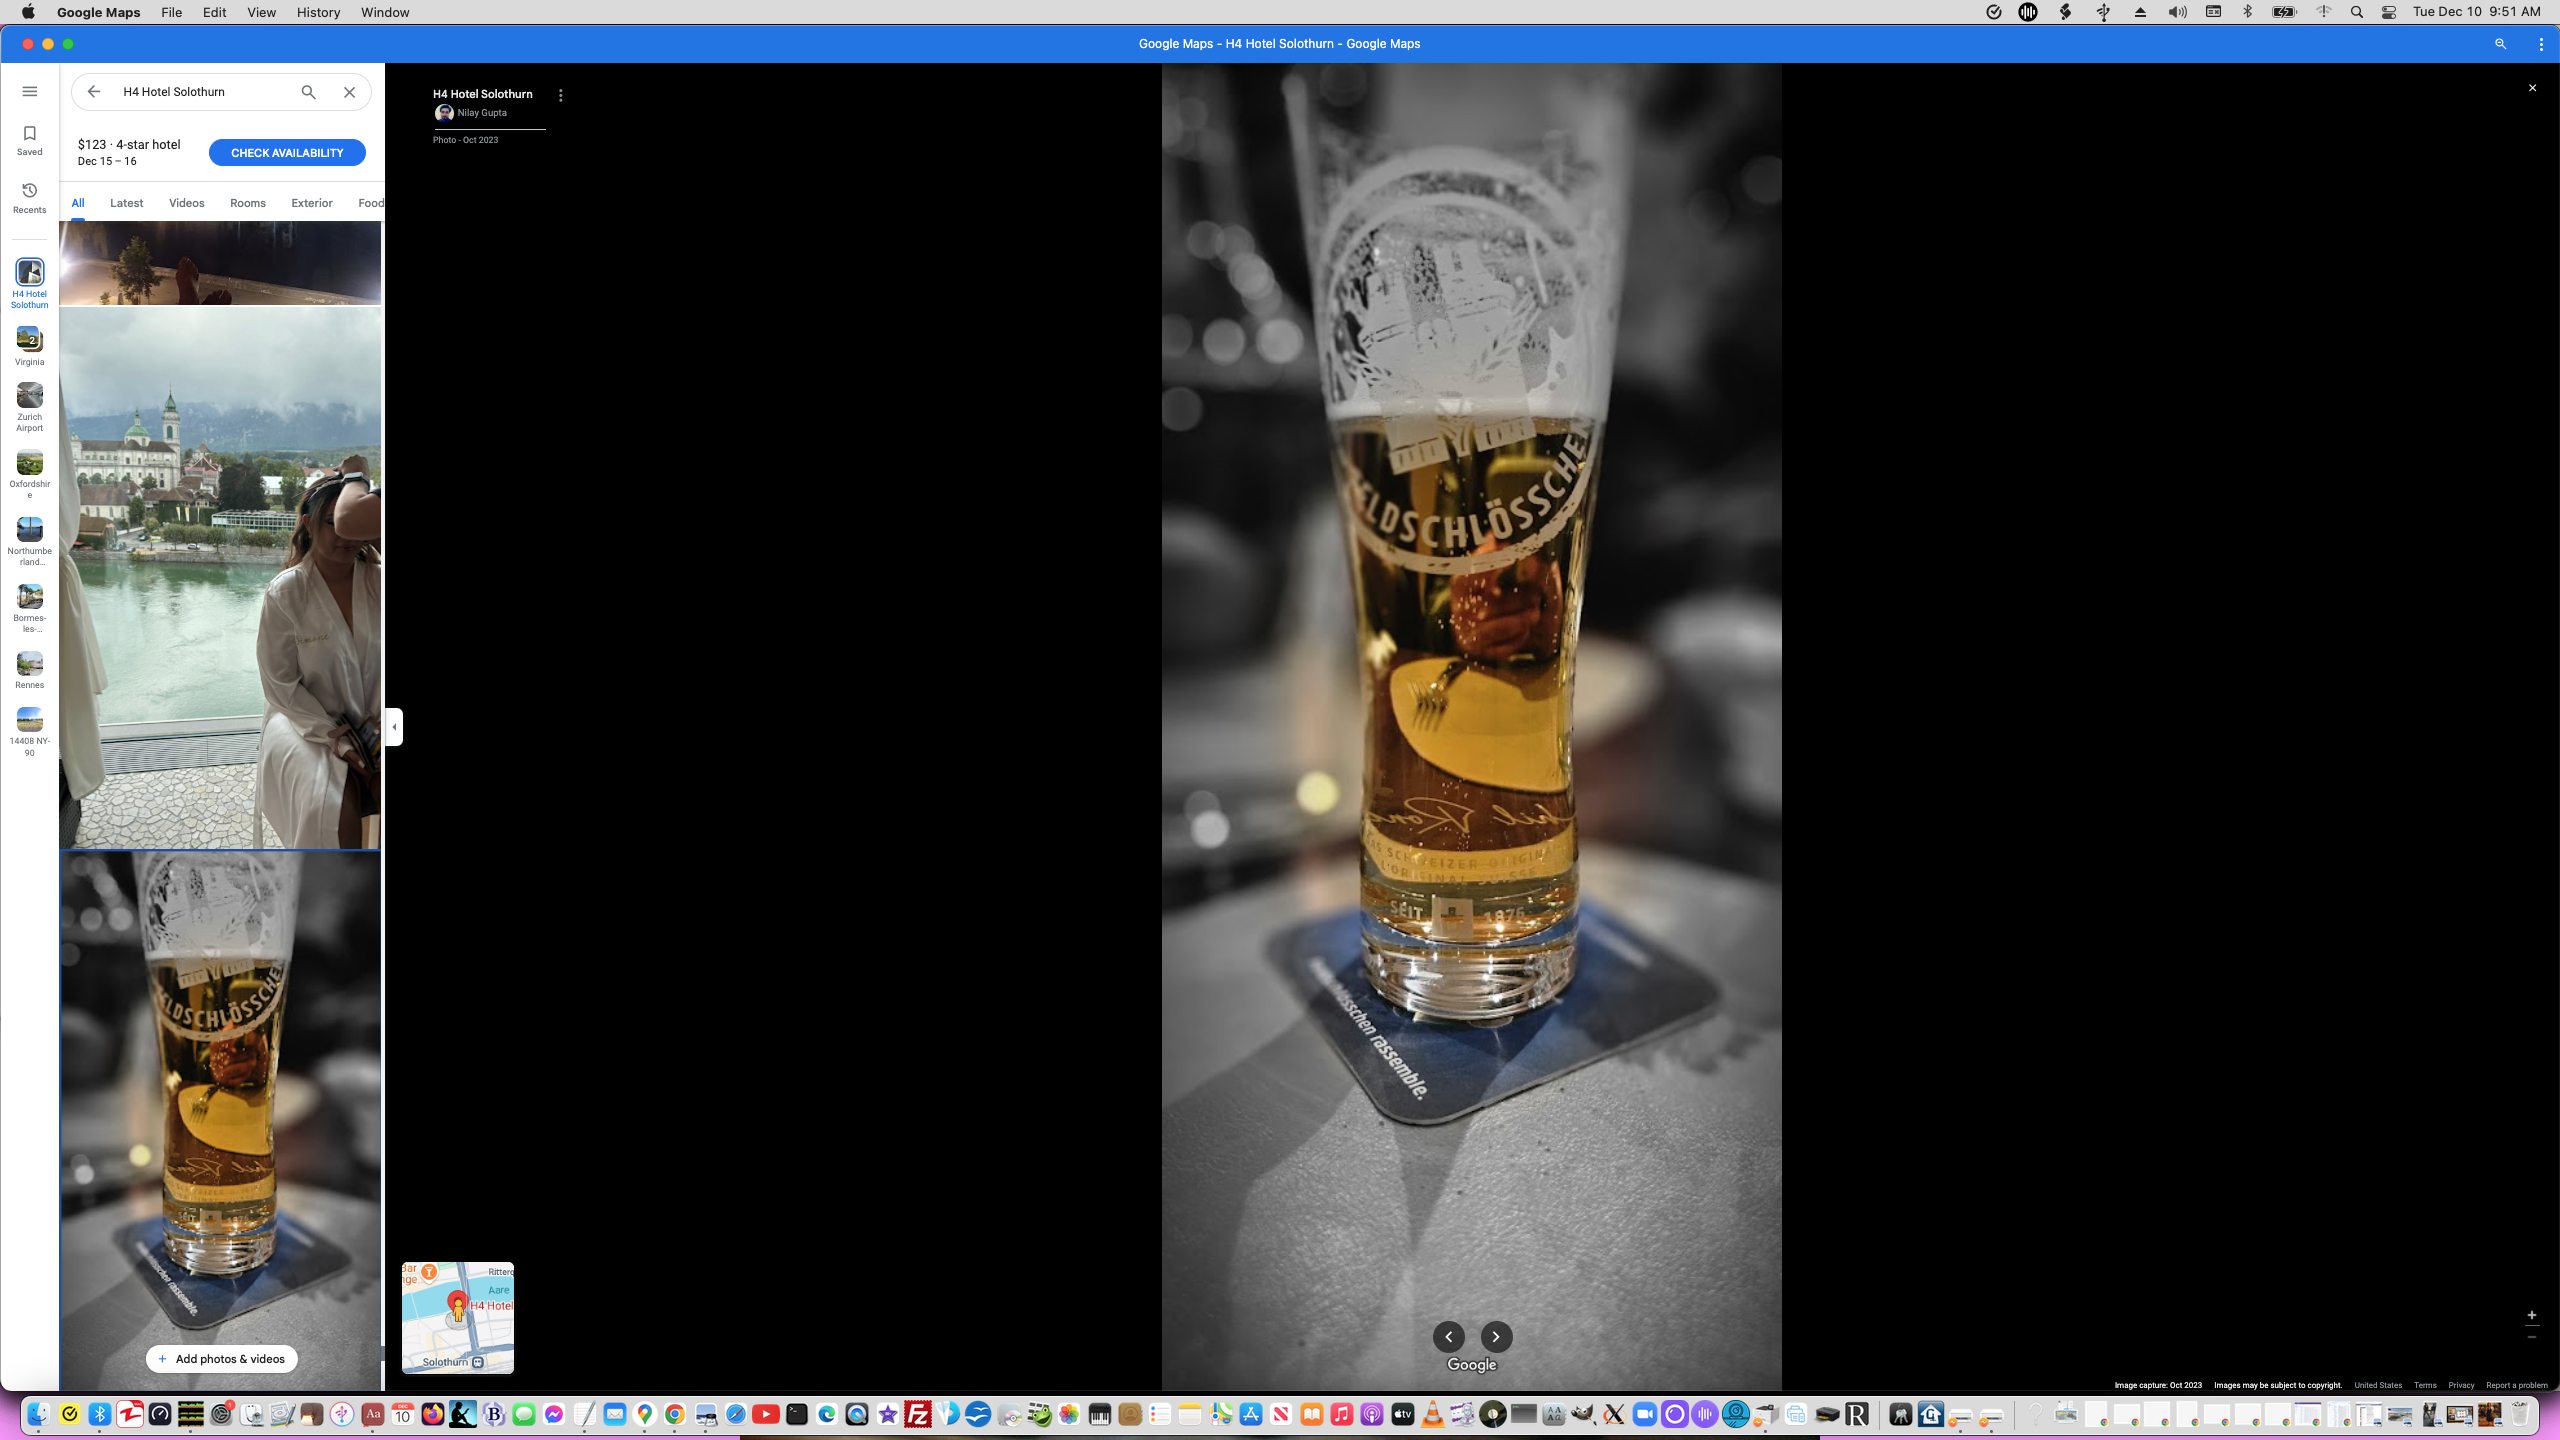This screenshot has height=1440, width=2560.
Task: Click the Check Availability button
Action: pos(286,152)
